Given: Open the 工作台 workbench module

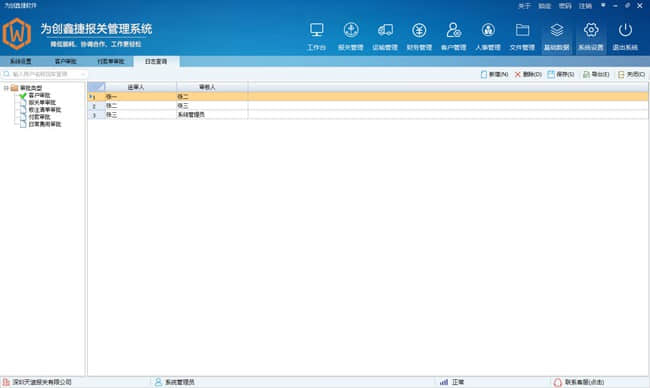Looking at the screenshot, I should 316,36.
